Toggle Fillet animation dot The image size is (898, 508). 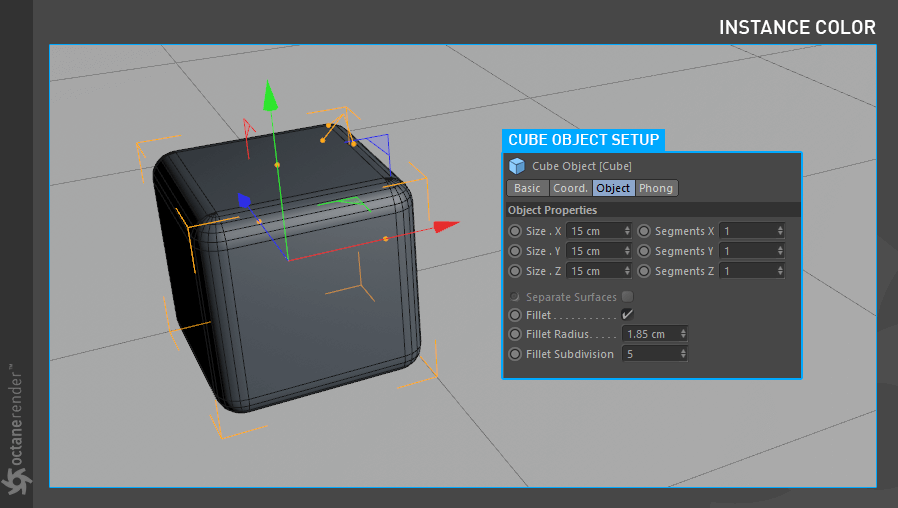[515, 315]
